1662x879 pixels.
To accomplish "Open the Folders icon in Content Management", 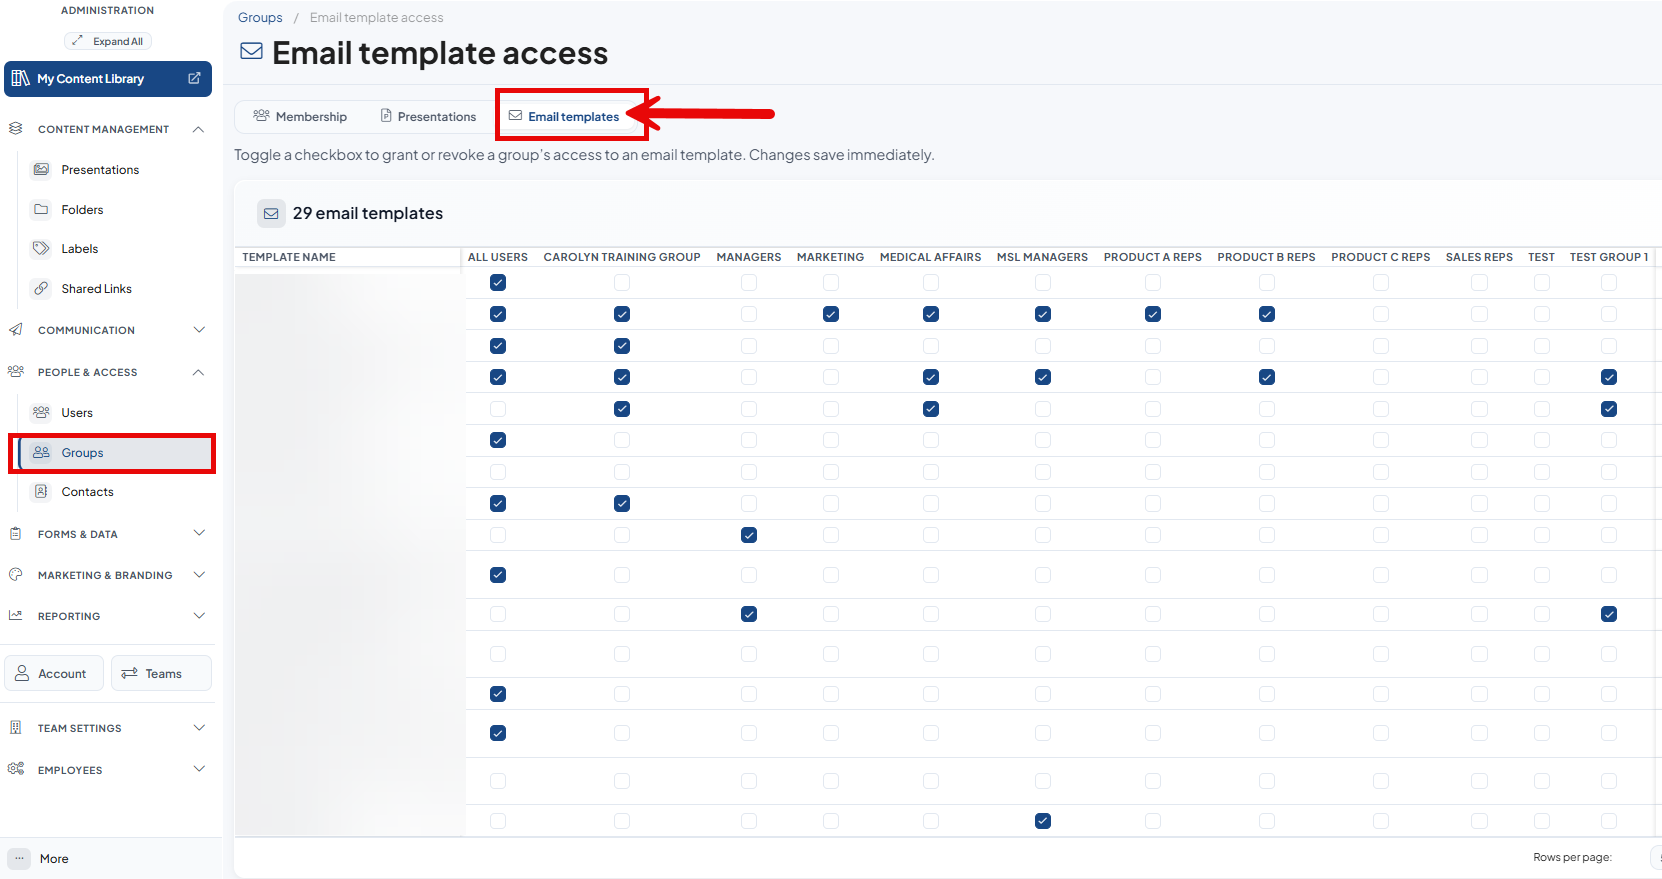I will 41,209.
